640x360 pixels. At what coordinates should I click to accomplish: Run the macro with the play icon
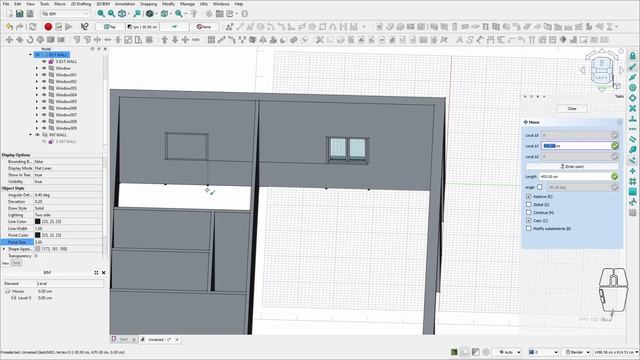(x=69, y=27)
